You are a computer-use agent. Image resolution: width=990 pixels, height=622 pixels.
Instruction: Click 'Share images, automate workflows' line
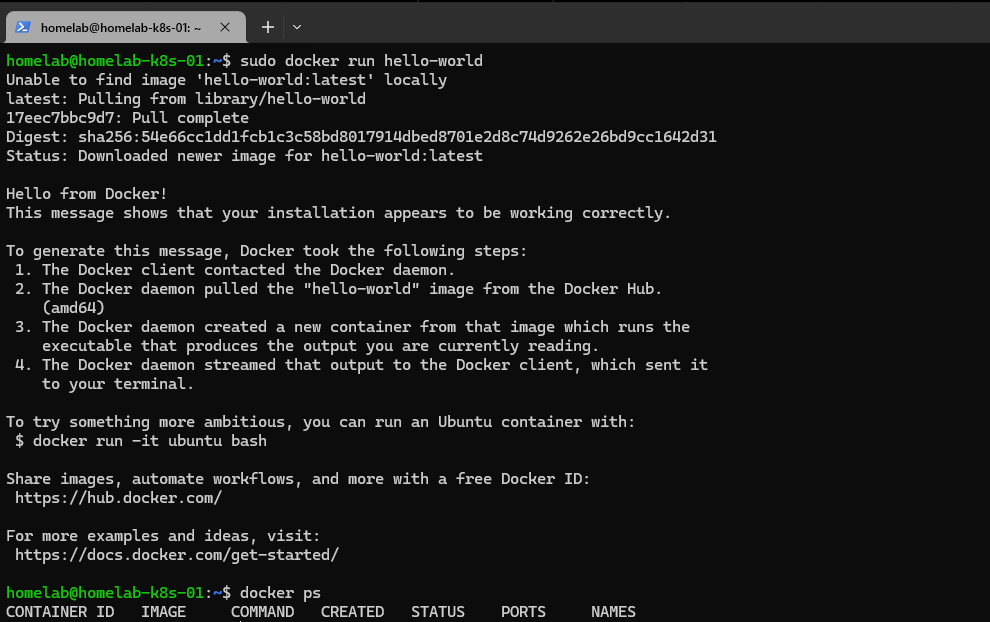(298, 479)
